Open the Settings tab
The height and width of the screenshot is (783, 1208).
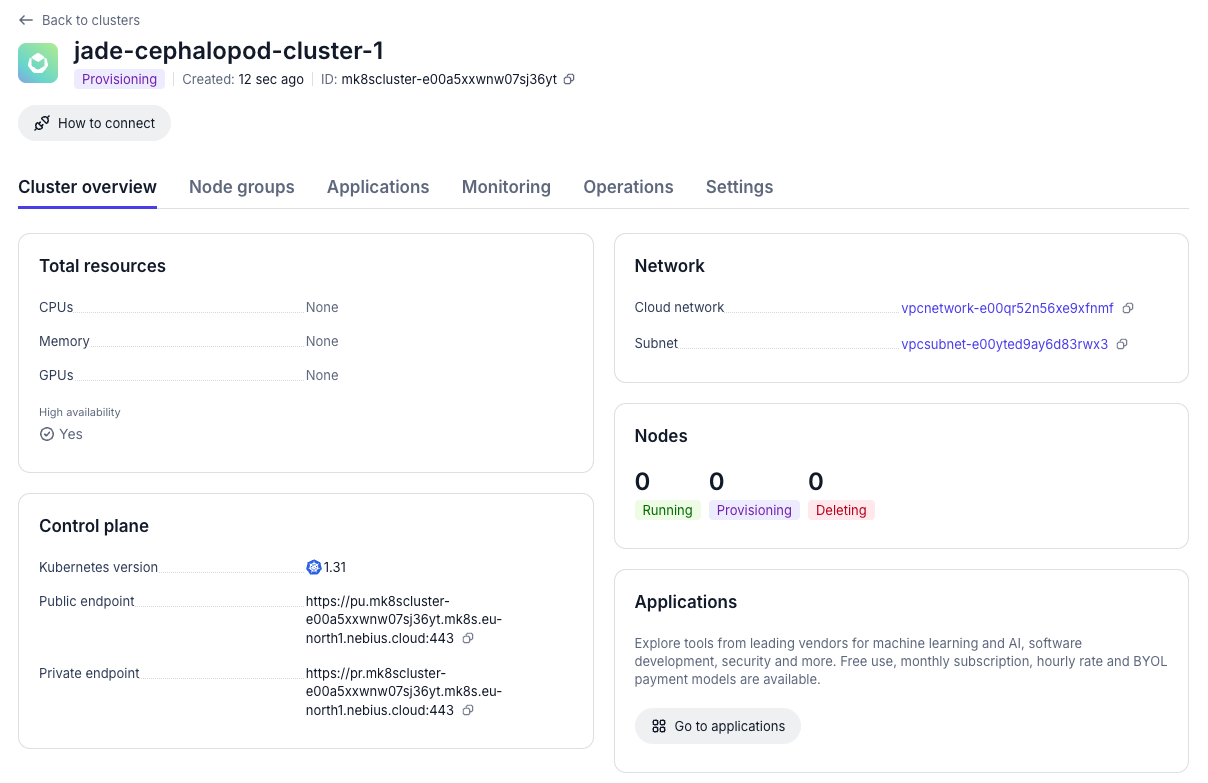(x=739, y=187)
